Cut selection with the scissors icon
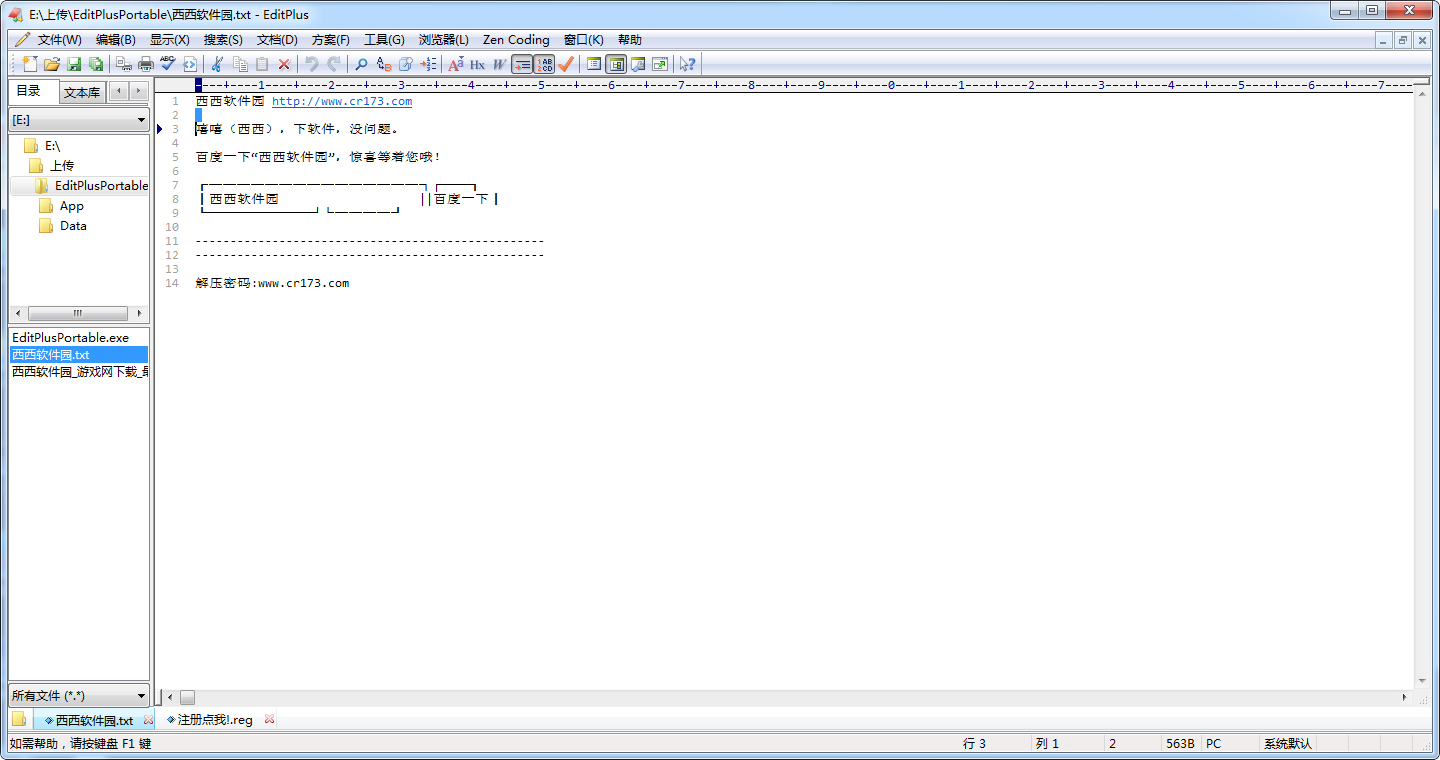Screen dimensions: 1440x760 pyautogui.click(x=217, y=64)
